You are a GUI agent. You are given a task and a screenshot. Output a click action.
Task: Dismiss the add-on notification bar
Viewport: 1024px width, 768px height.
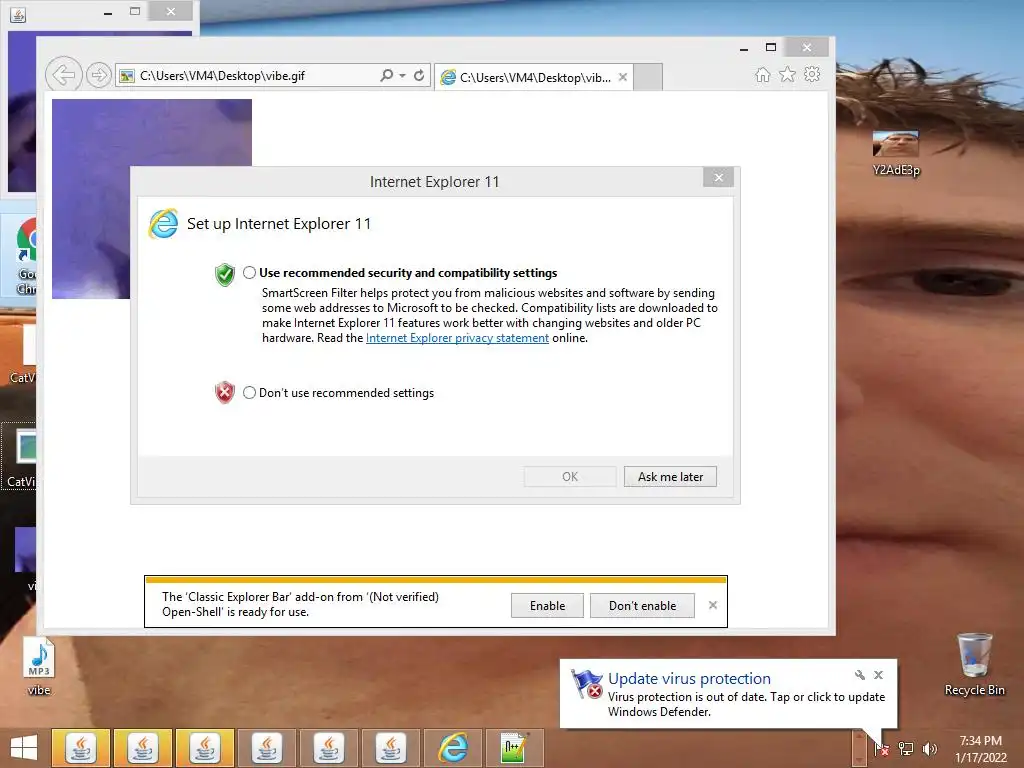tap(712, 605)
